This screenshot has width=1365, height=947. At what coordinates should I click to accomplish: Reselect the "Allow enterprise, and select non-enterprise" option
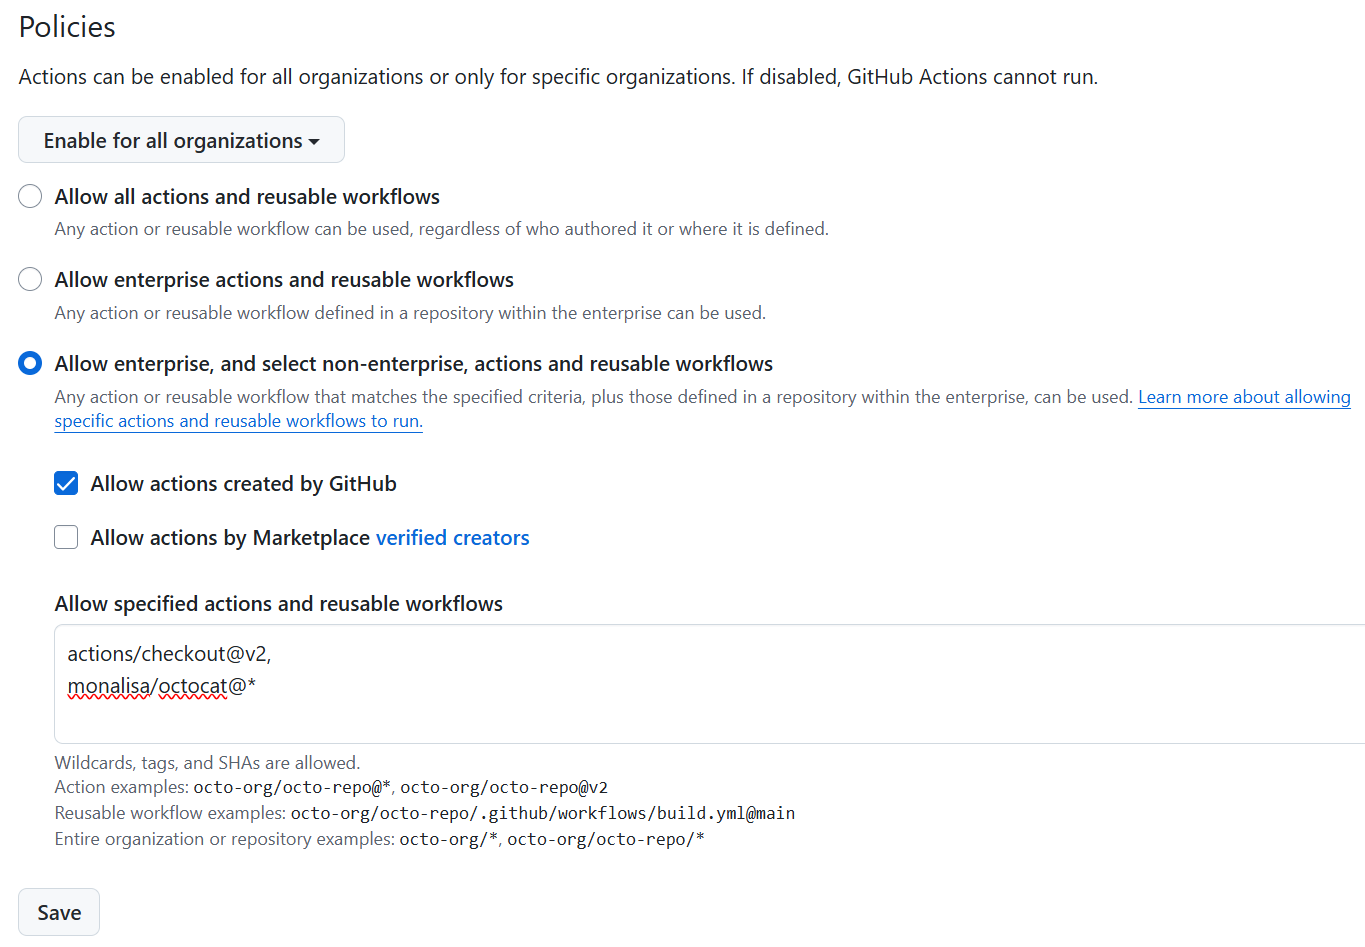pos(29,362)
